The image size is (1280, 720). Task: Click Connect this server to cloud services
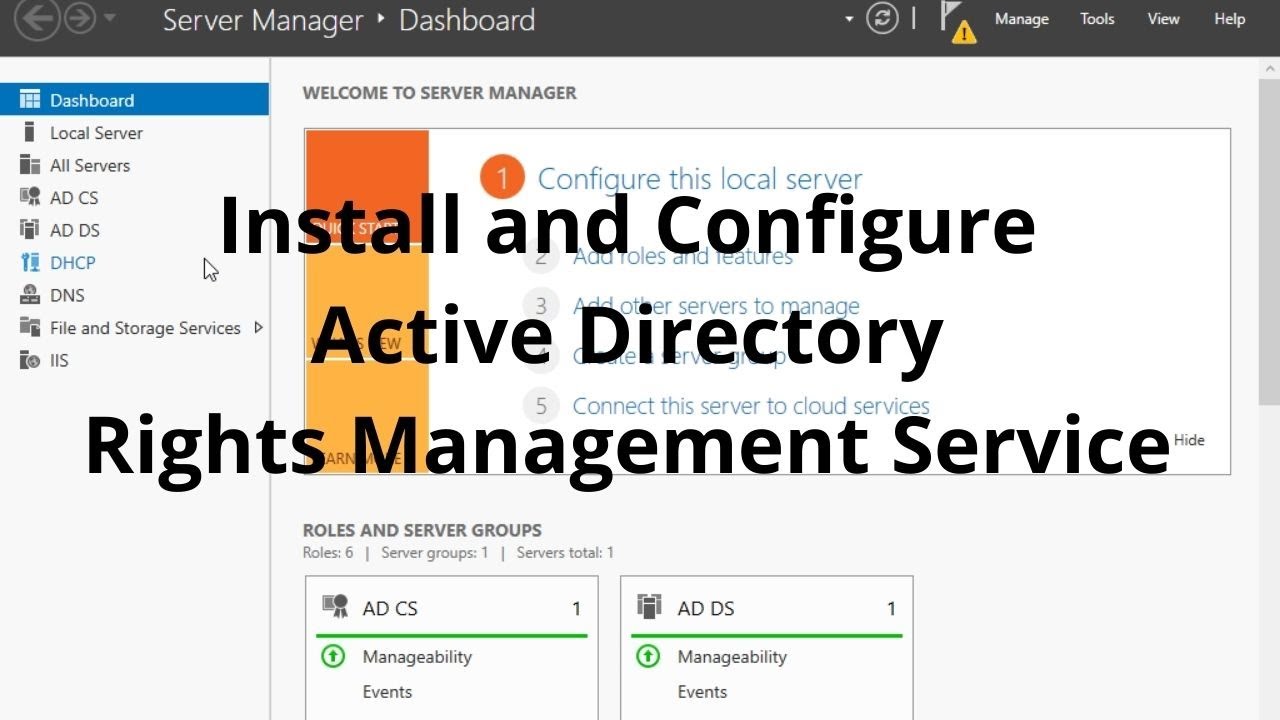(x=751, y=406)
